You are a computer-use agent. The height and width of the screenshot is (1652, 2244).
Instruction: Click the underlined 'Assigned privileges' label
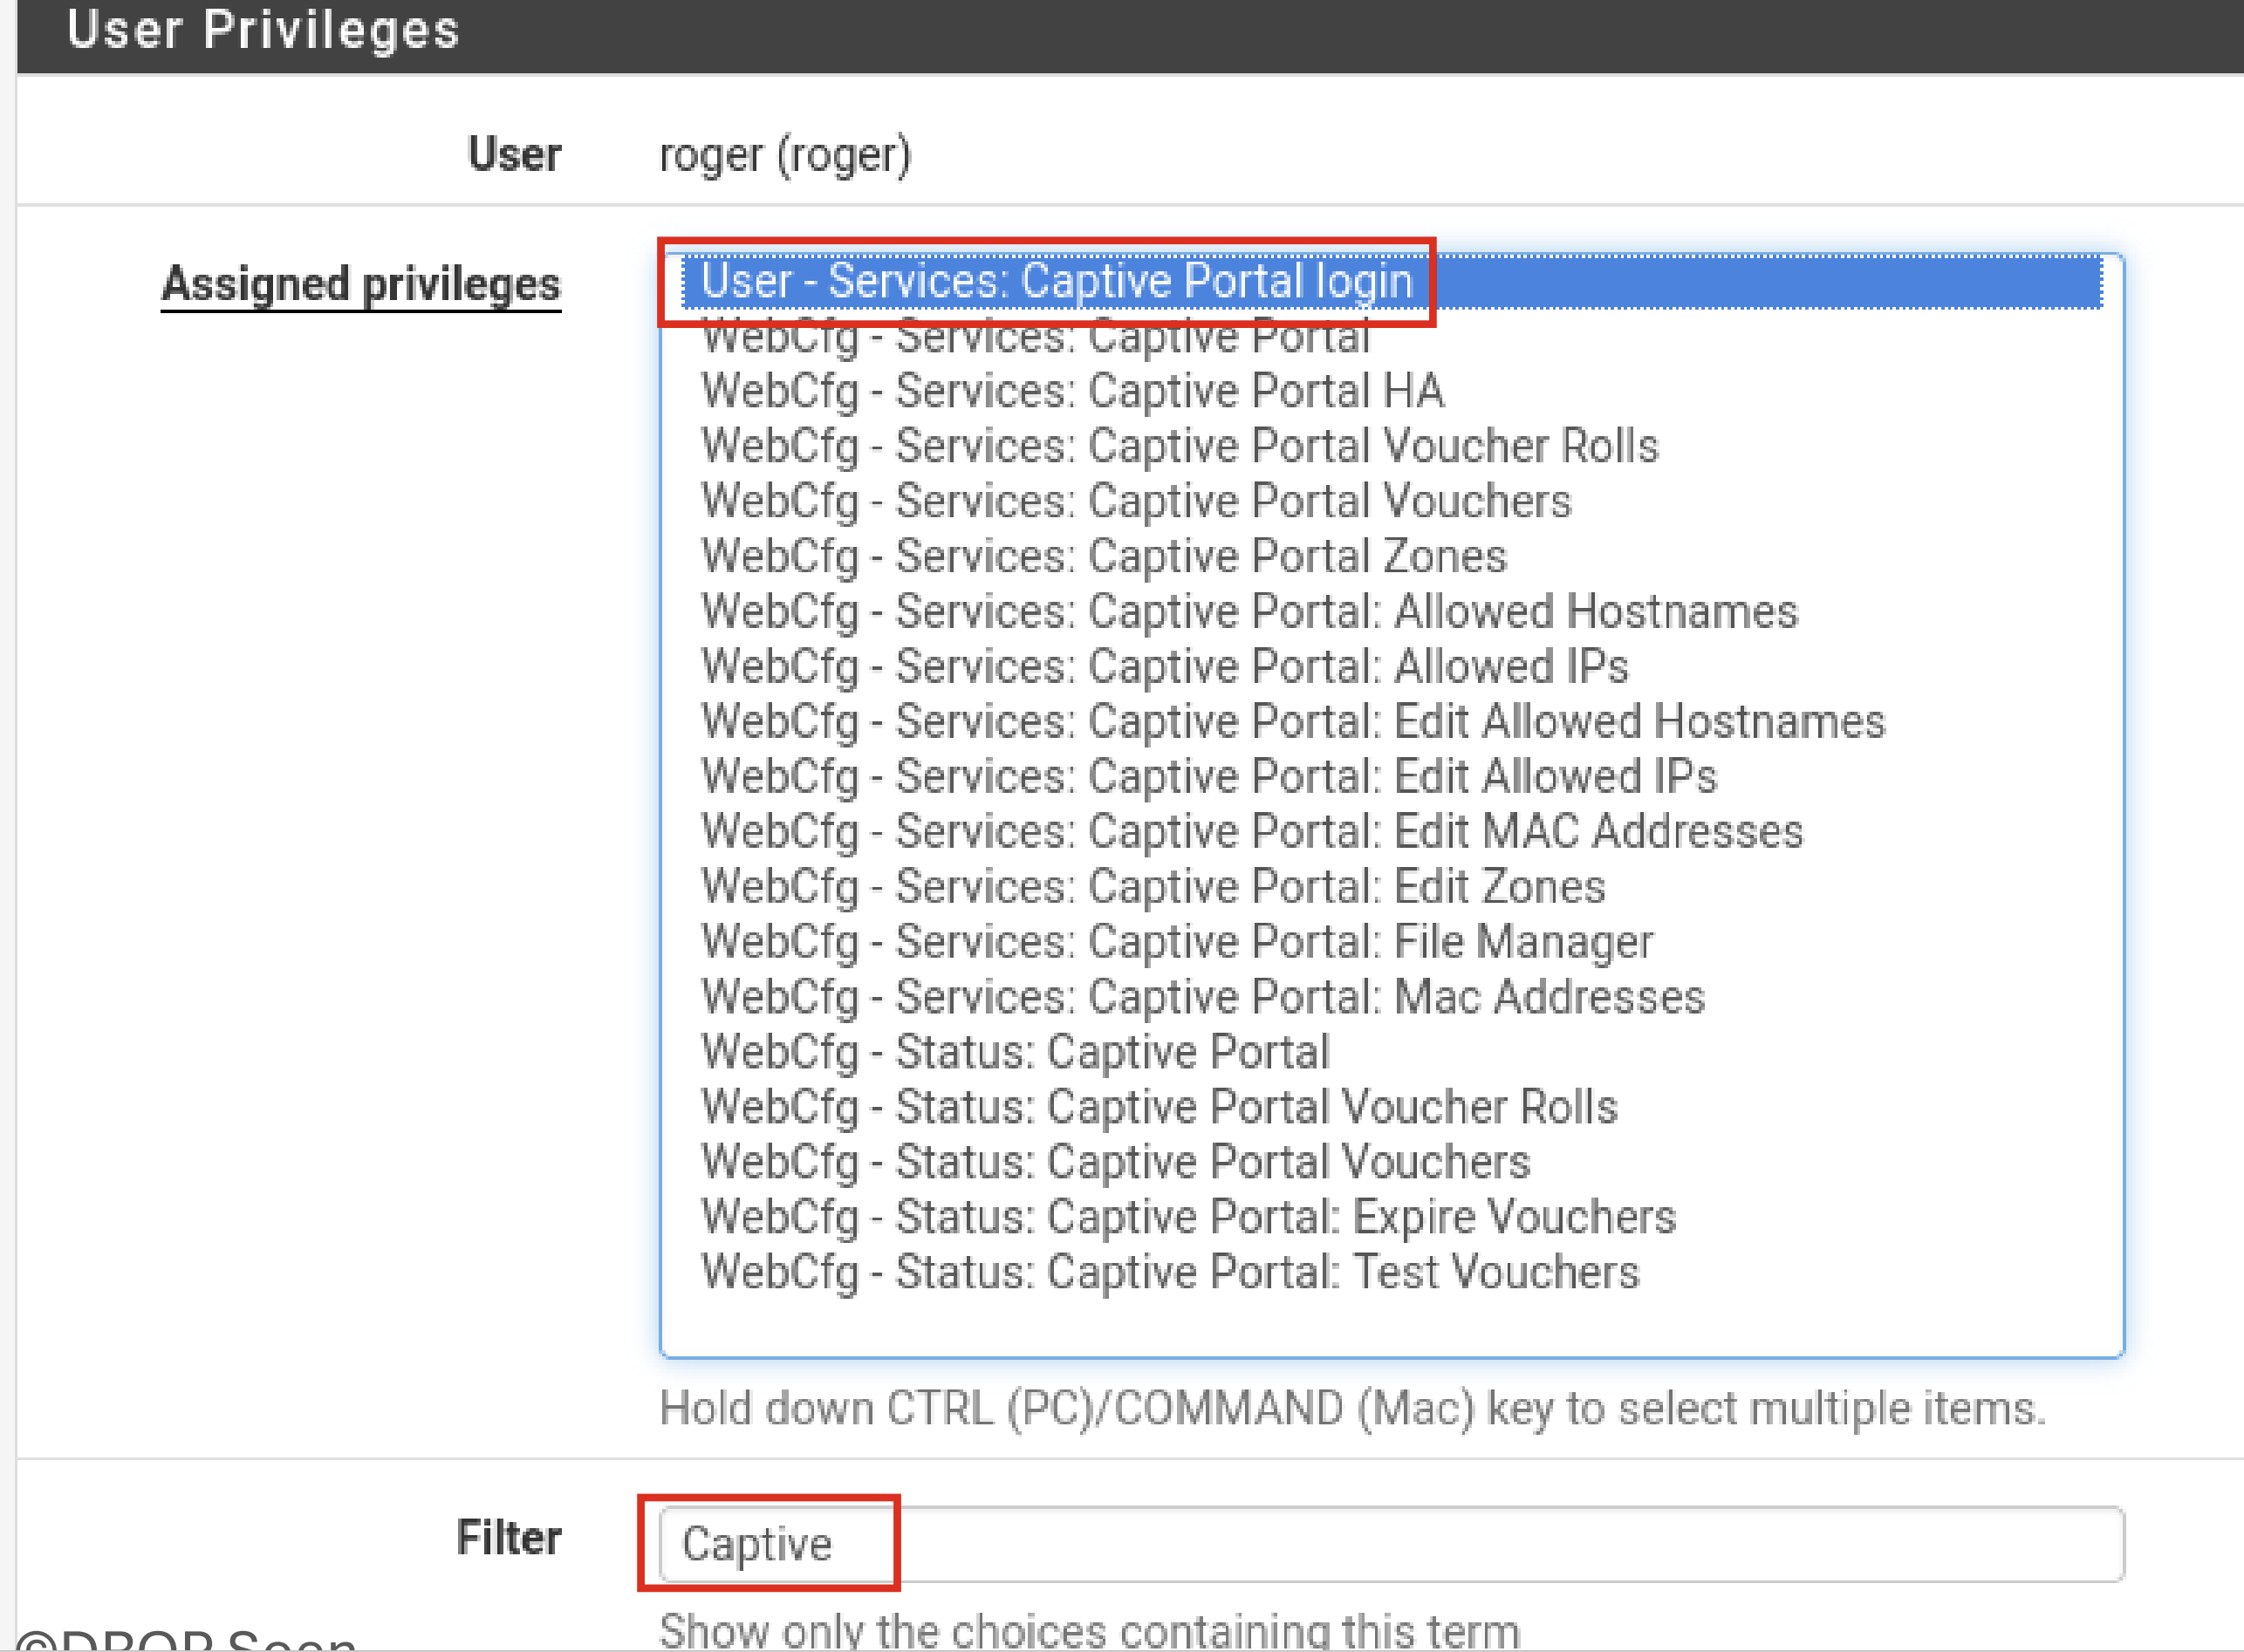(x=361, y=284)
